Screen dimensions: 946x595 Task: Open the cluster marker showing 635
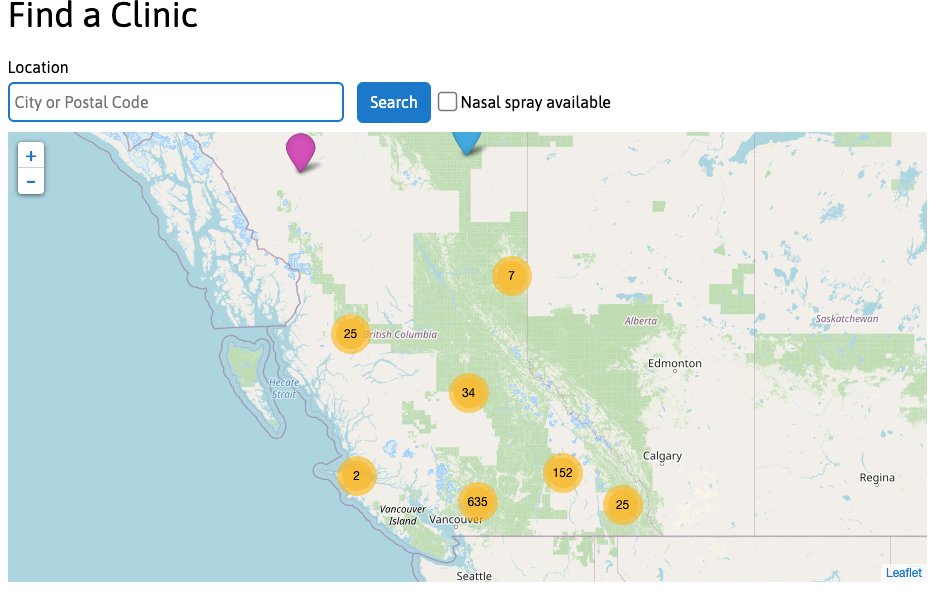point(477,502)
